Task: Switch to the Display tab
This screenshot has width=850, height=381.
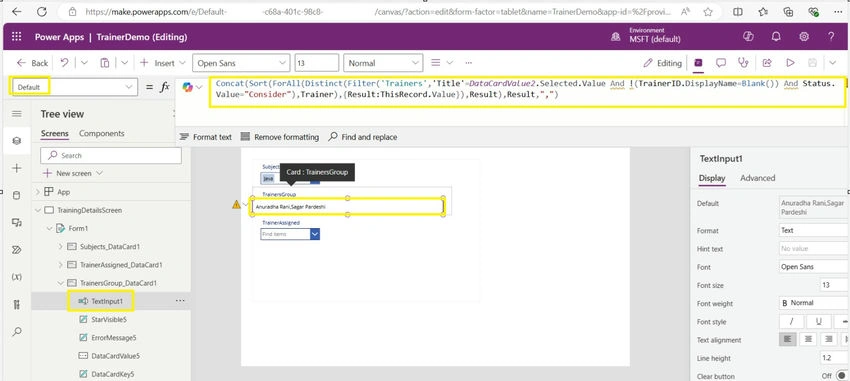Action: coord(712,178)
